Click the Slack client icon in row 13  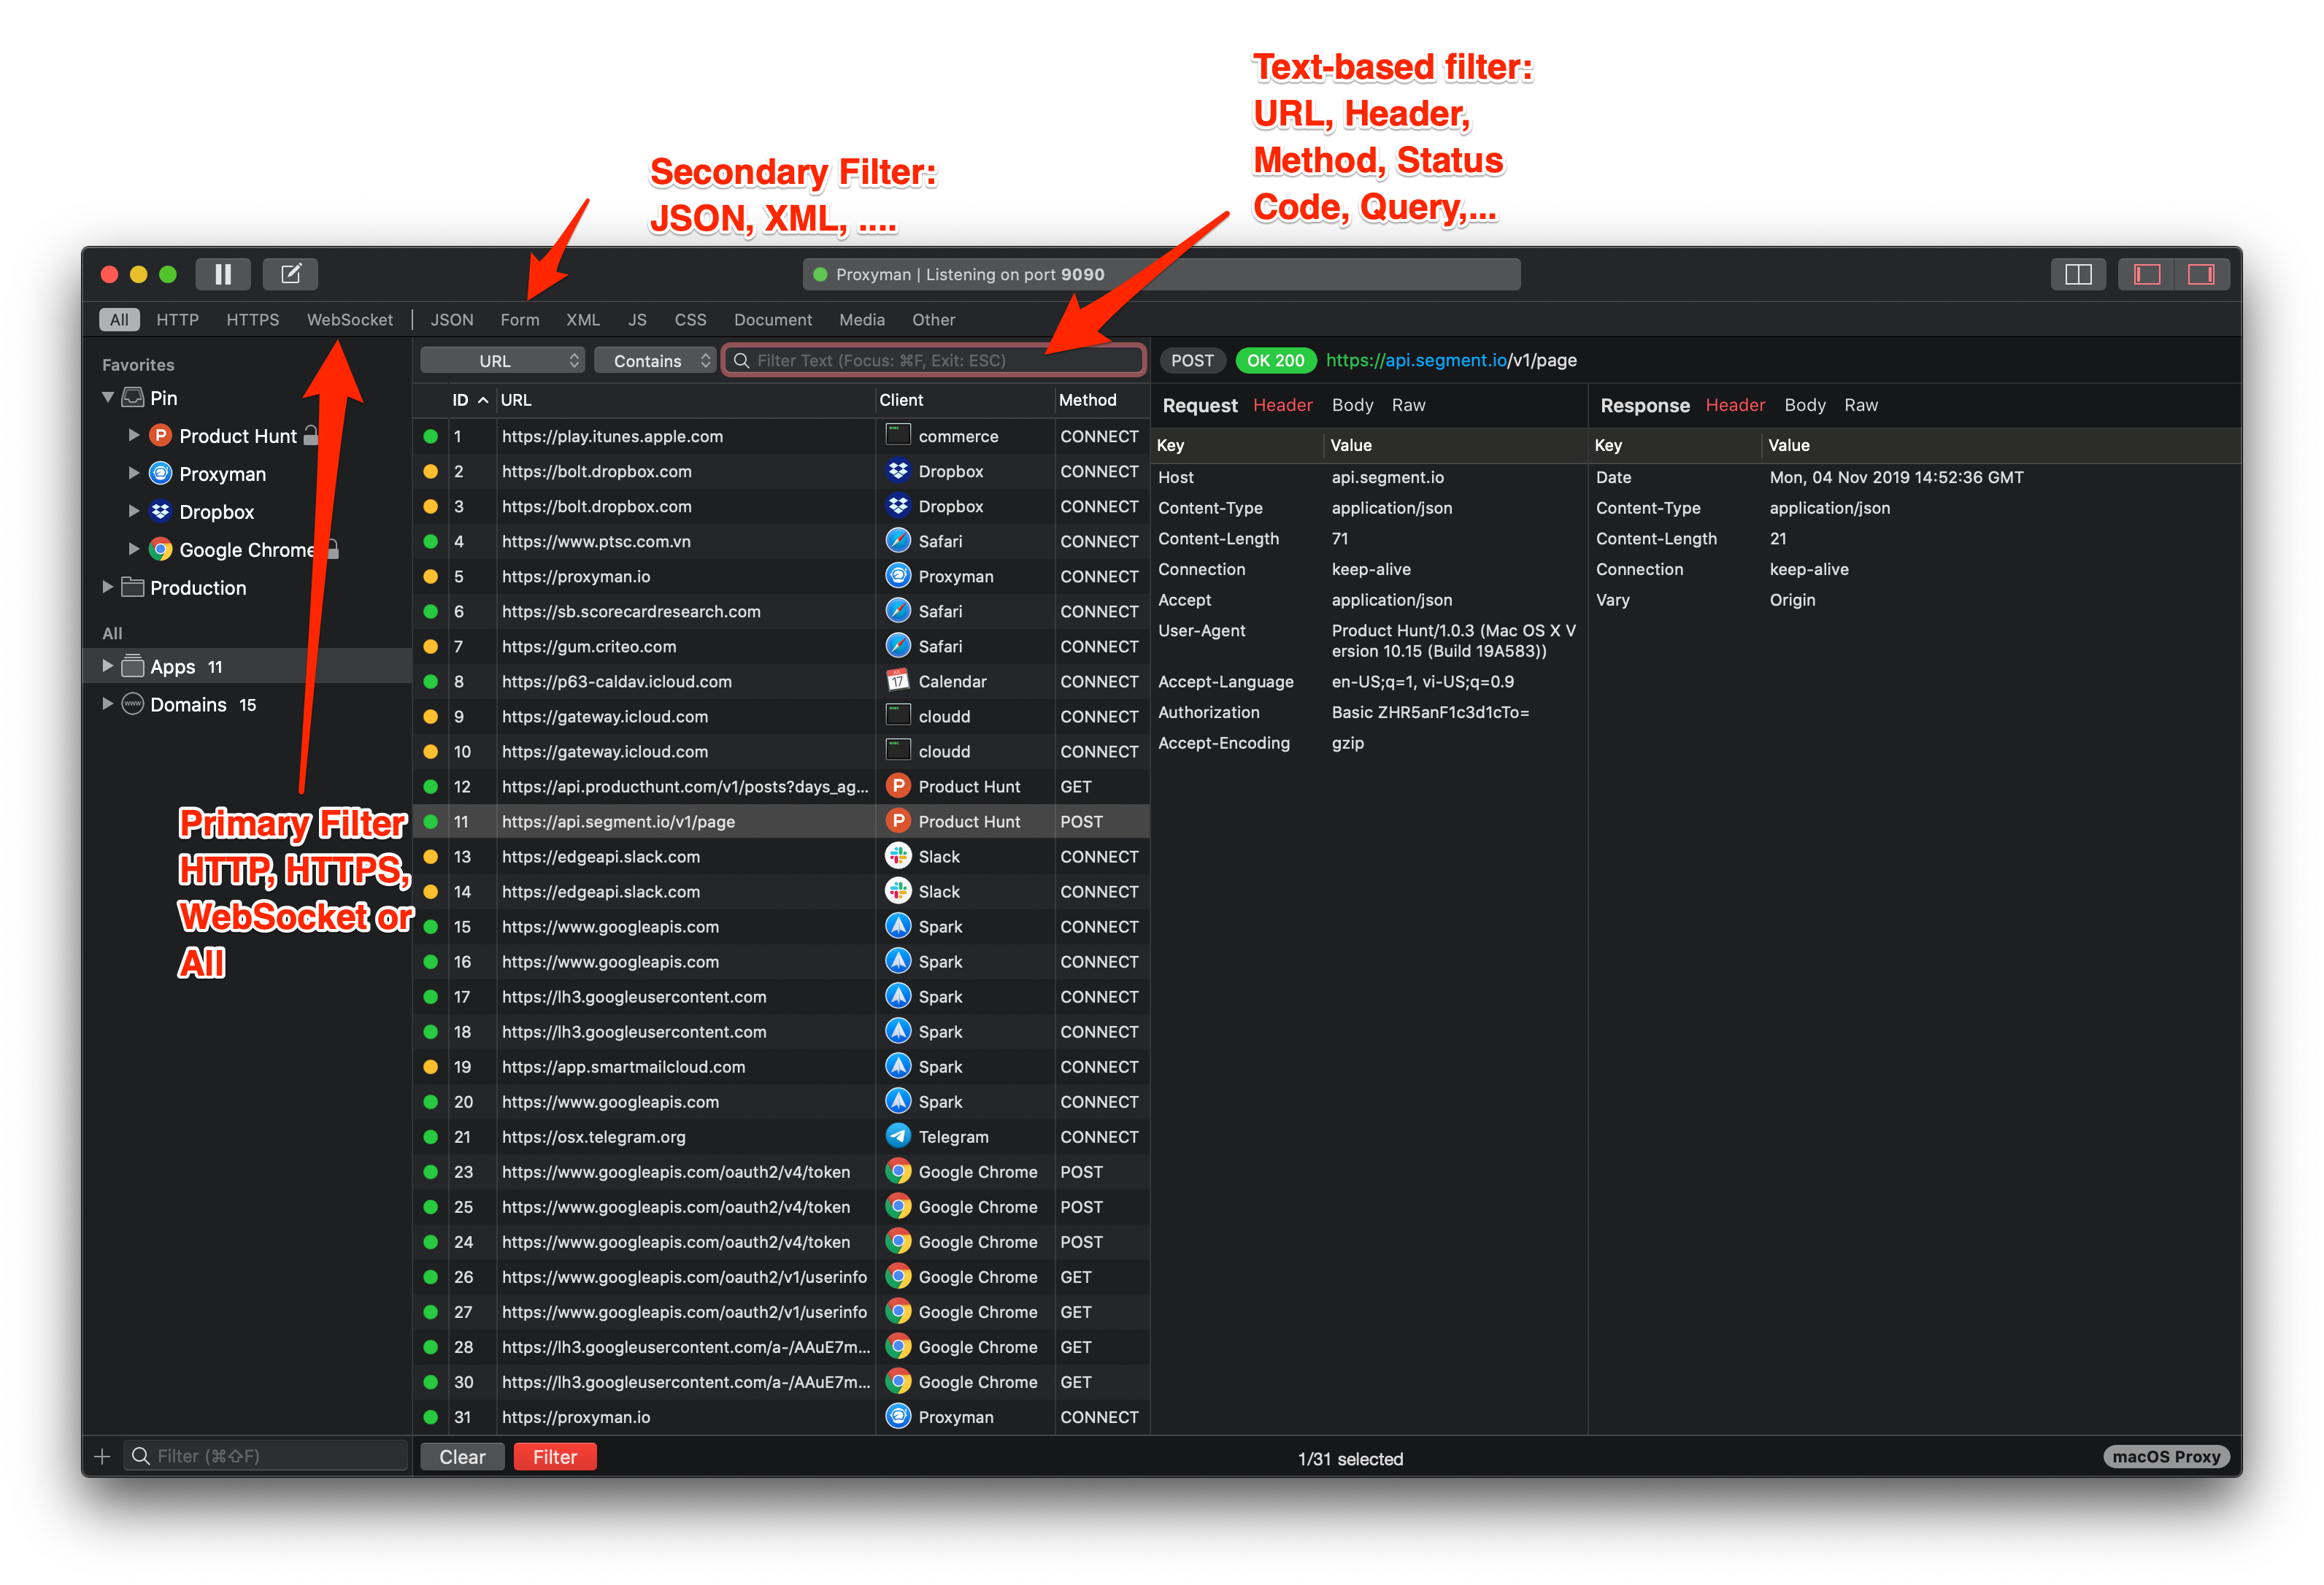pyautogui.click(x=898, y=856)
